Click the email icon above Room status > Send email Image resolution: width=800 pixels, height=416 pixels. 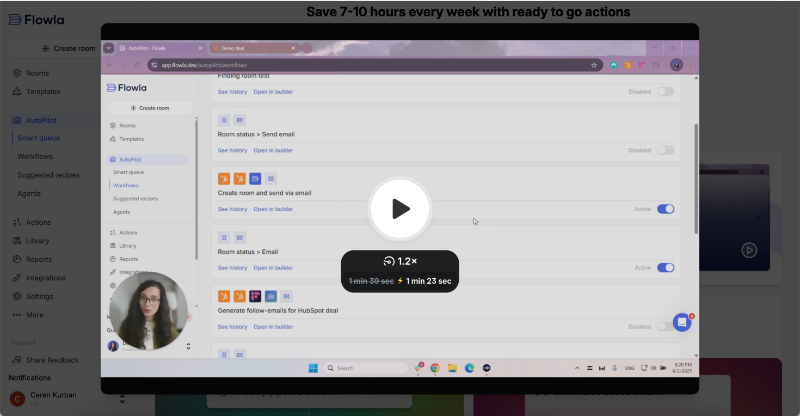click(240, 120)
